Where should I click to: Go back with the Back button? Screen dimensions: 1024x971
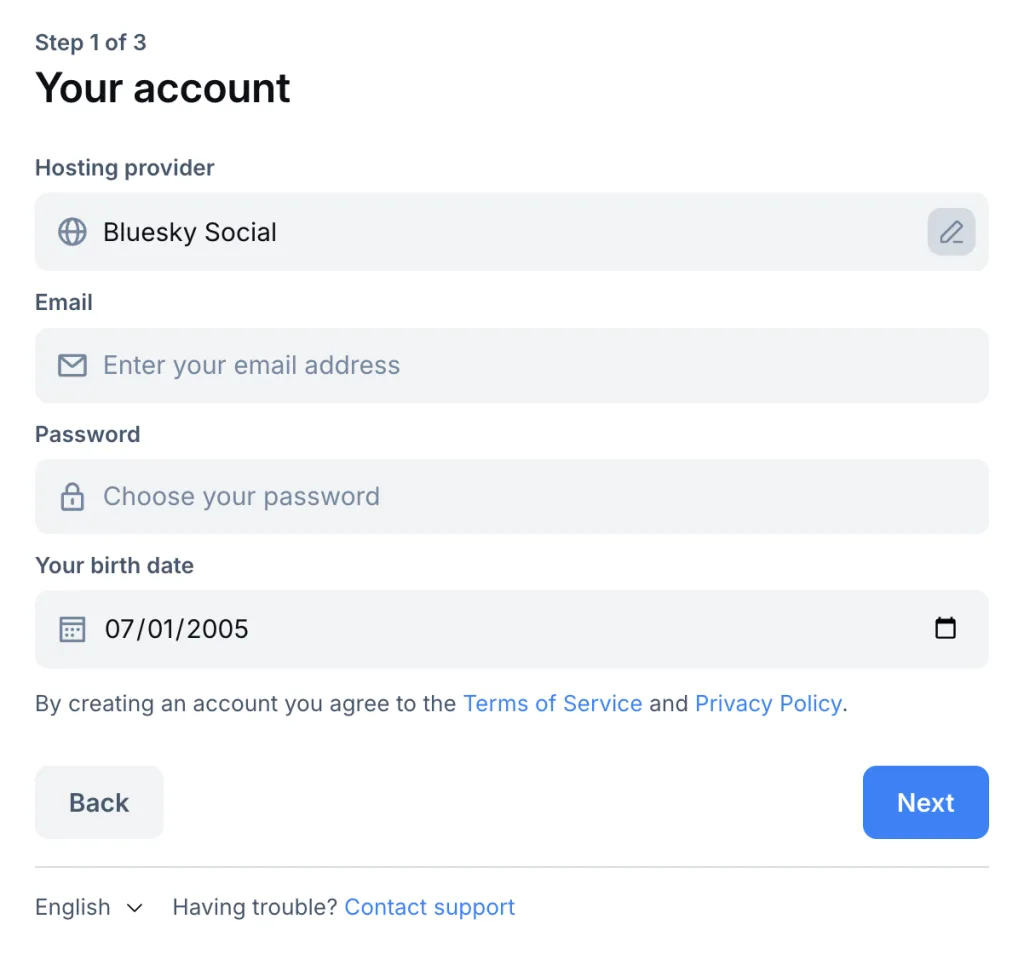click(x=99, y=802)
